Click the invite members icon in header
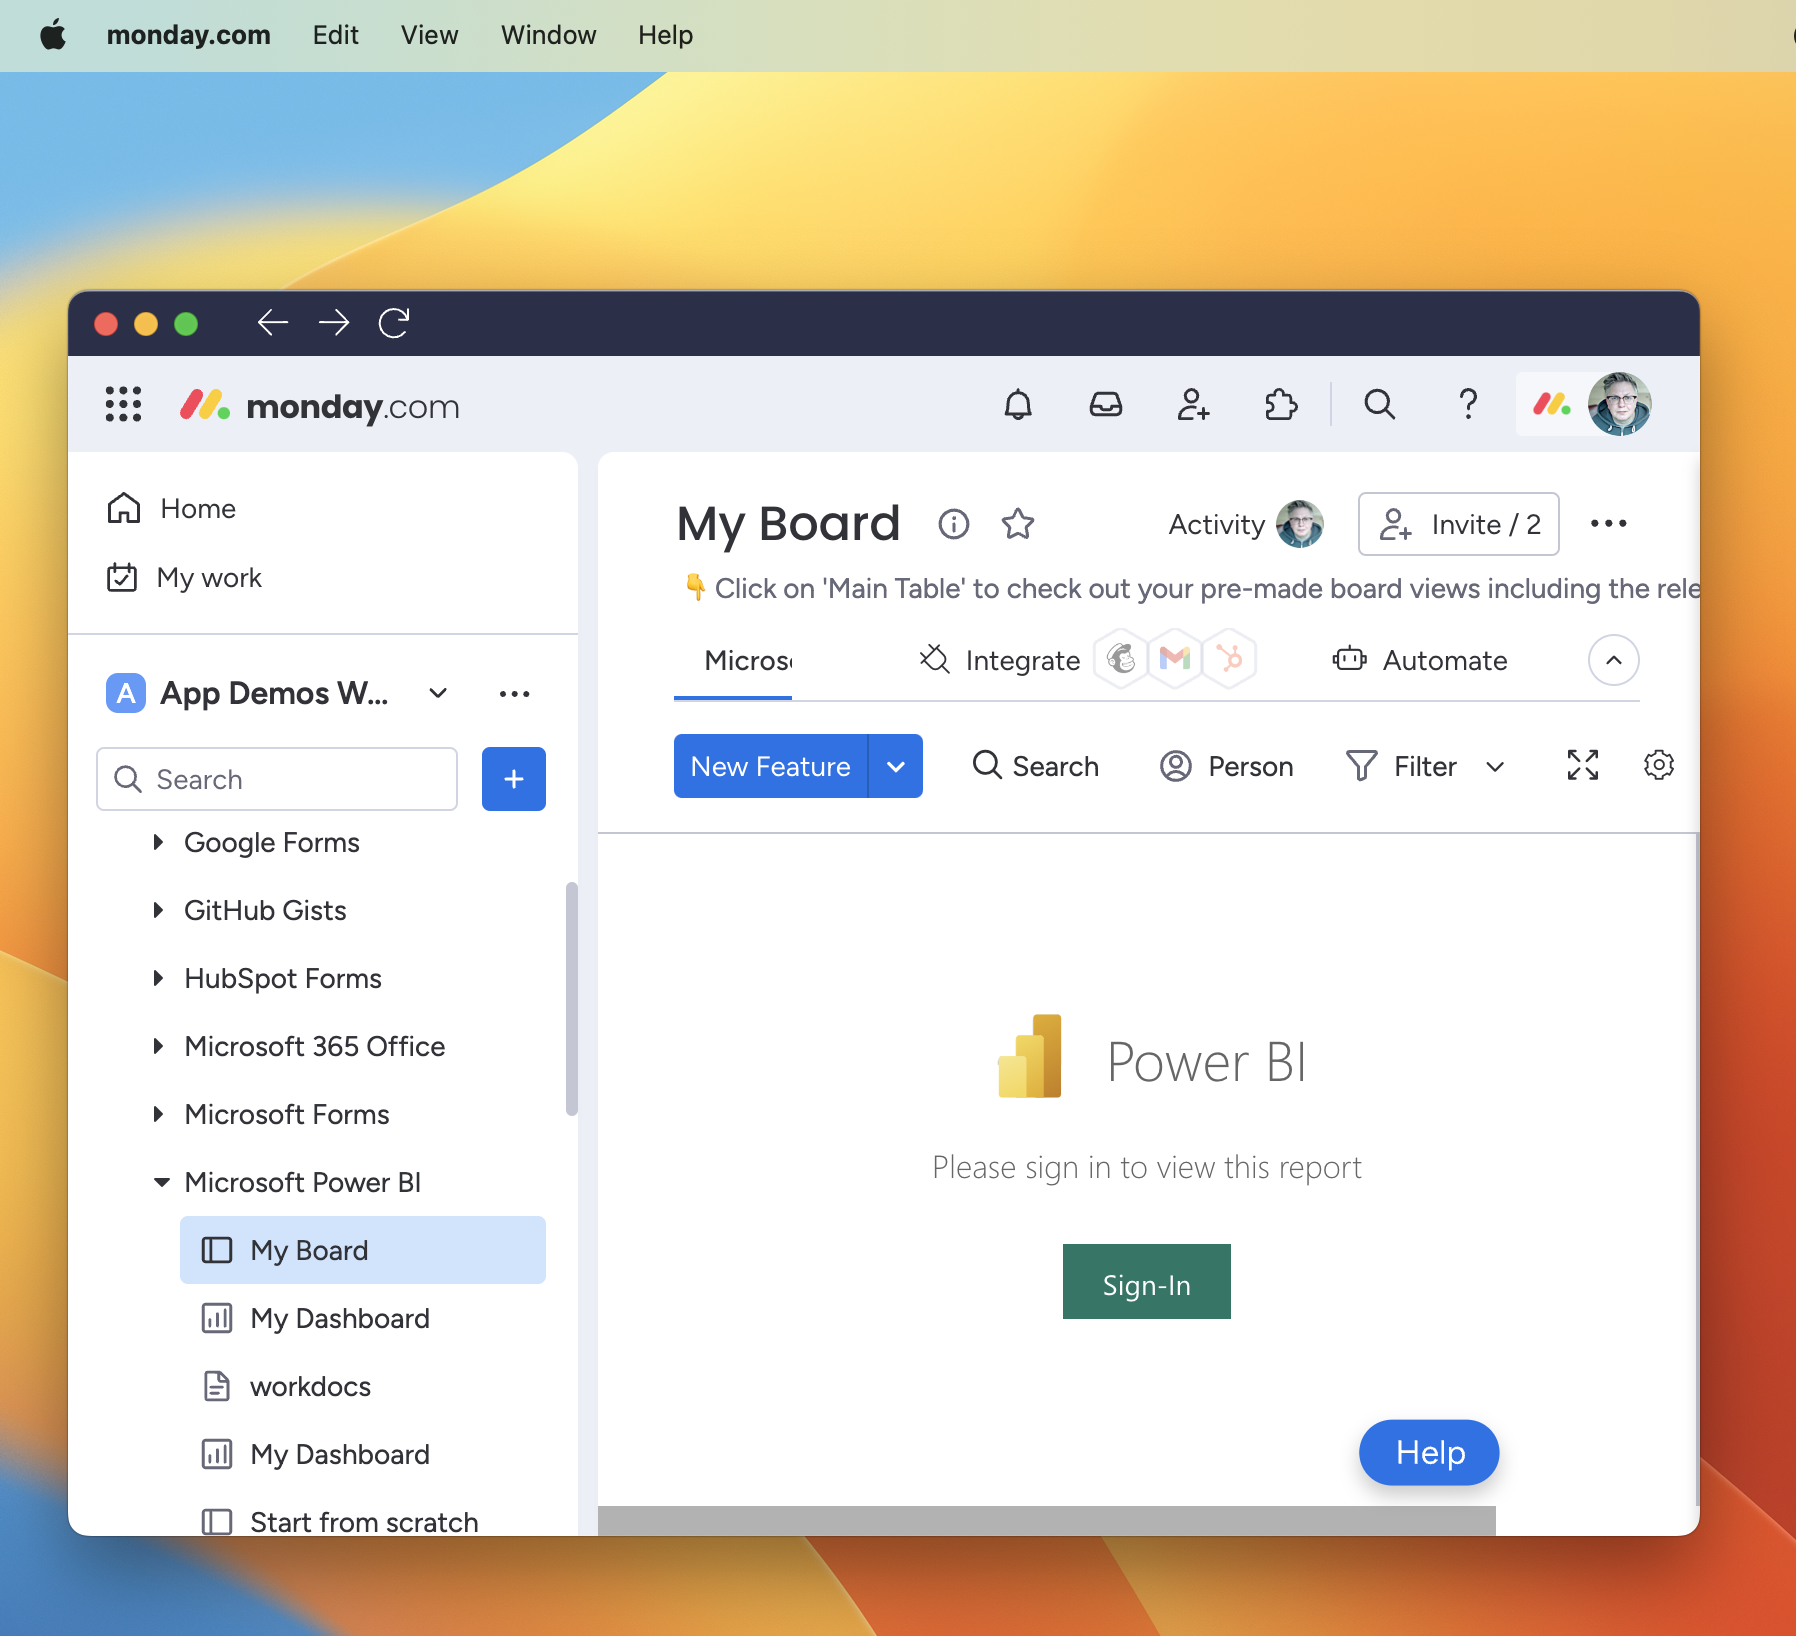This screenshot has height=1636, width=1796. click(x=1193, y=405)
